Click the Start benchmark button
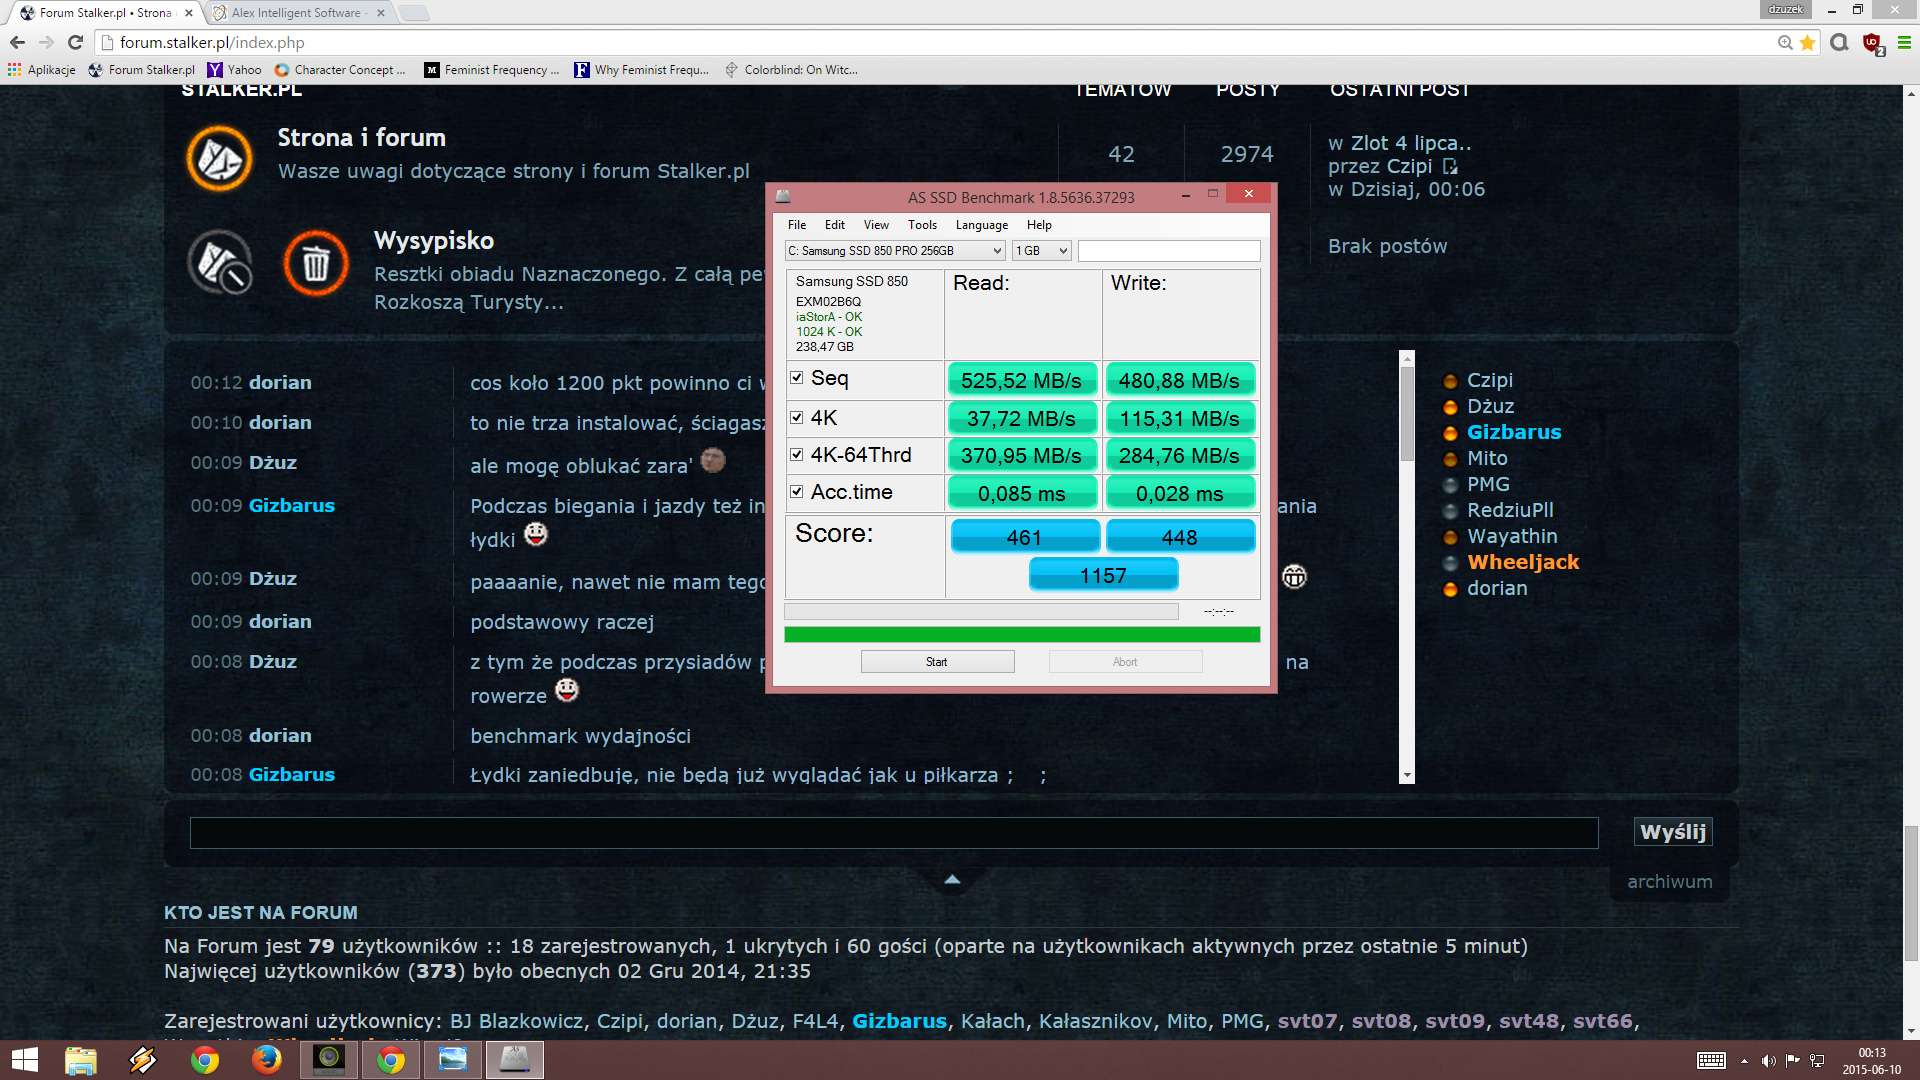1920x1080 pixels. (x=937, y=662)
